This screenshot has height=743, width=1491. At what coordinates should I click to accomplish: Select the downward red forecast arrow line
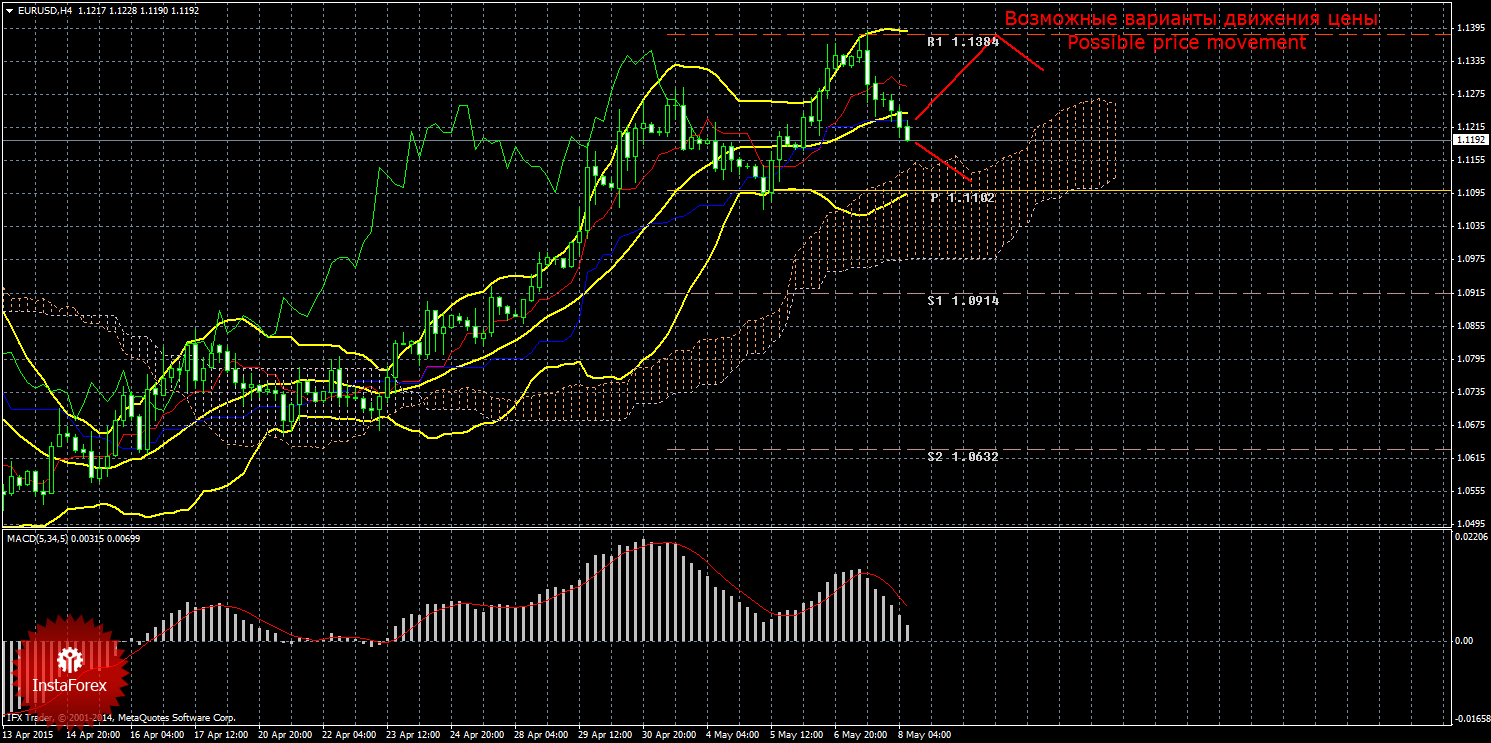(943, 161)
